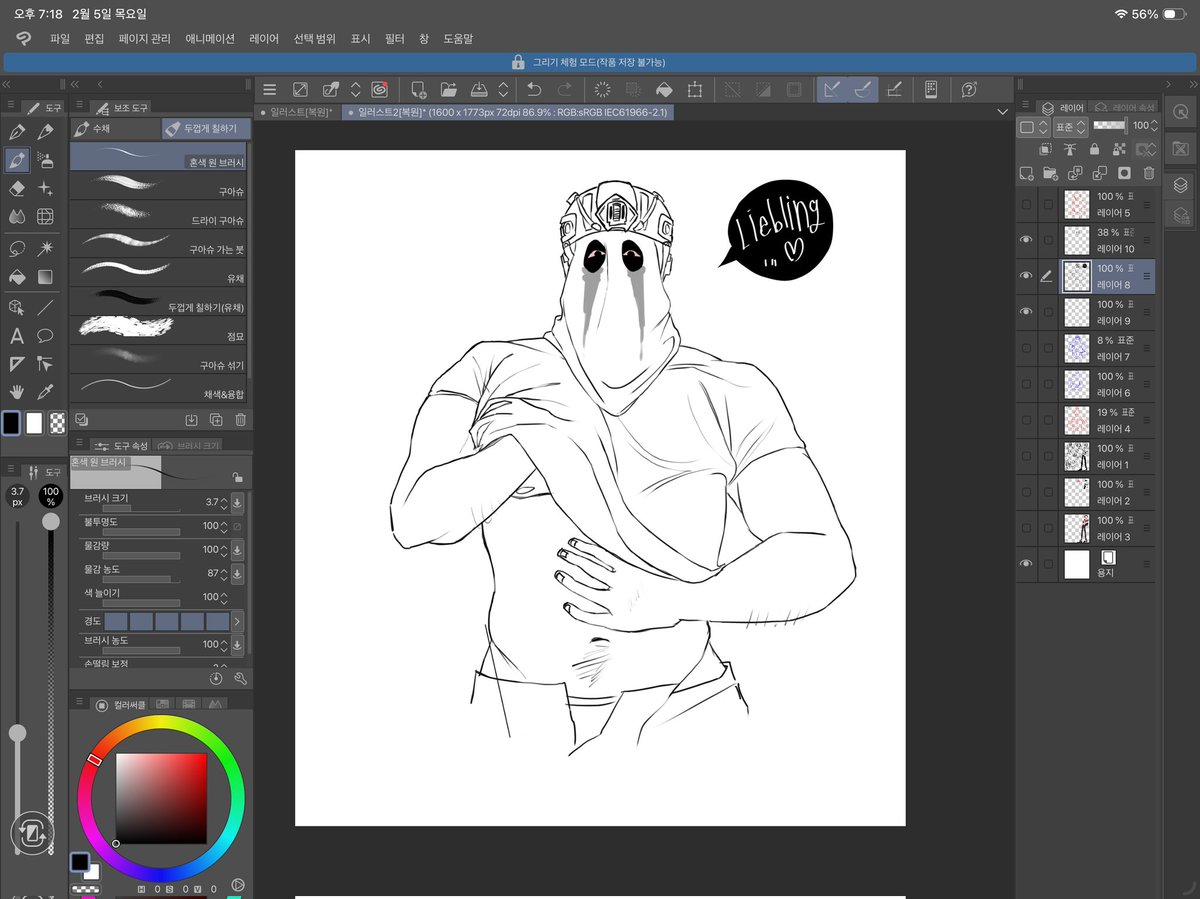Click the layer opacity 100 stepper

click(x=1154, y=126)
